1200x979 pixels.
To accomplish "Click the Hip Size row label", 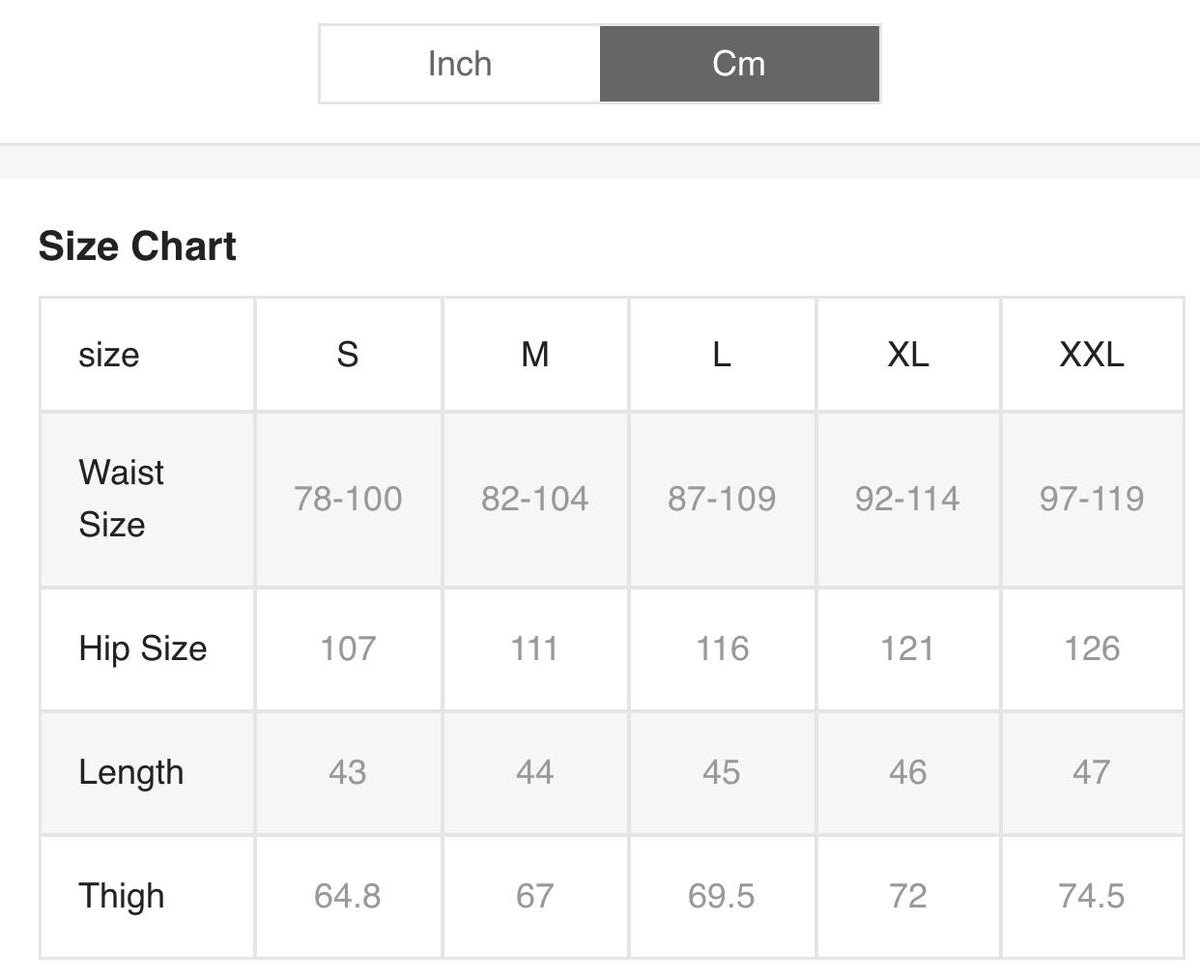I will [x=143, y=648].
